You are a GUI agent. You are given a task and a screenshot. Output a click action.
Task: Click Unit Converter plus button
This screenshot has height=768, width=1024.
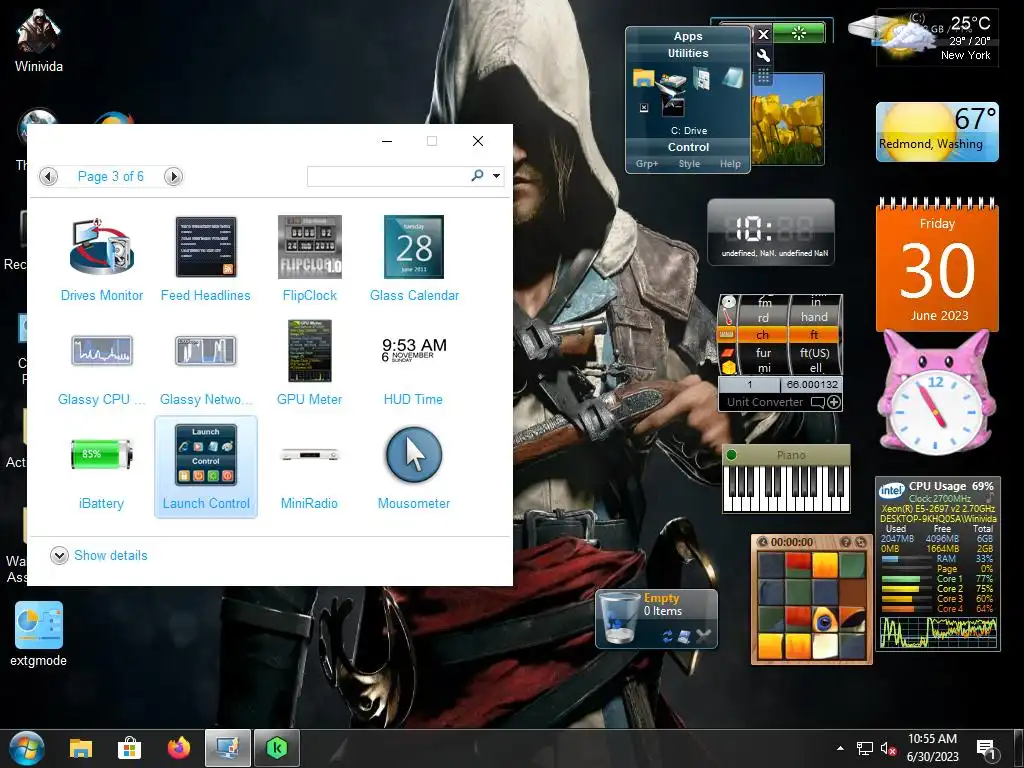834,402
